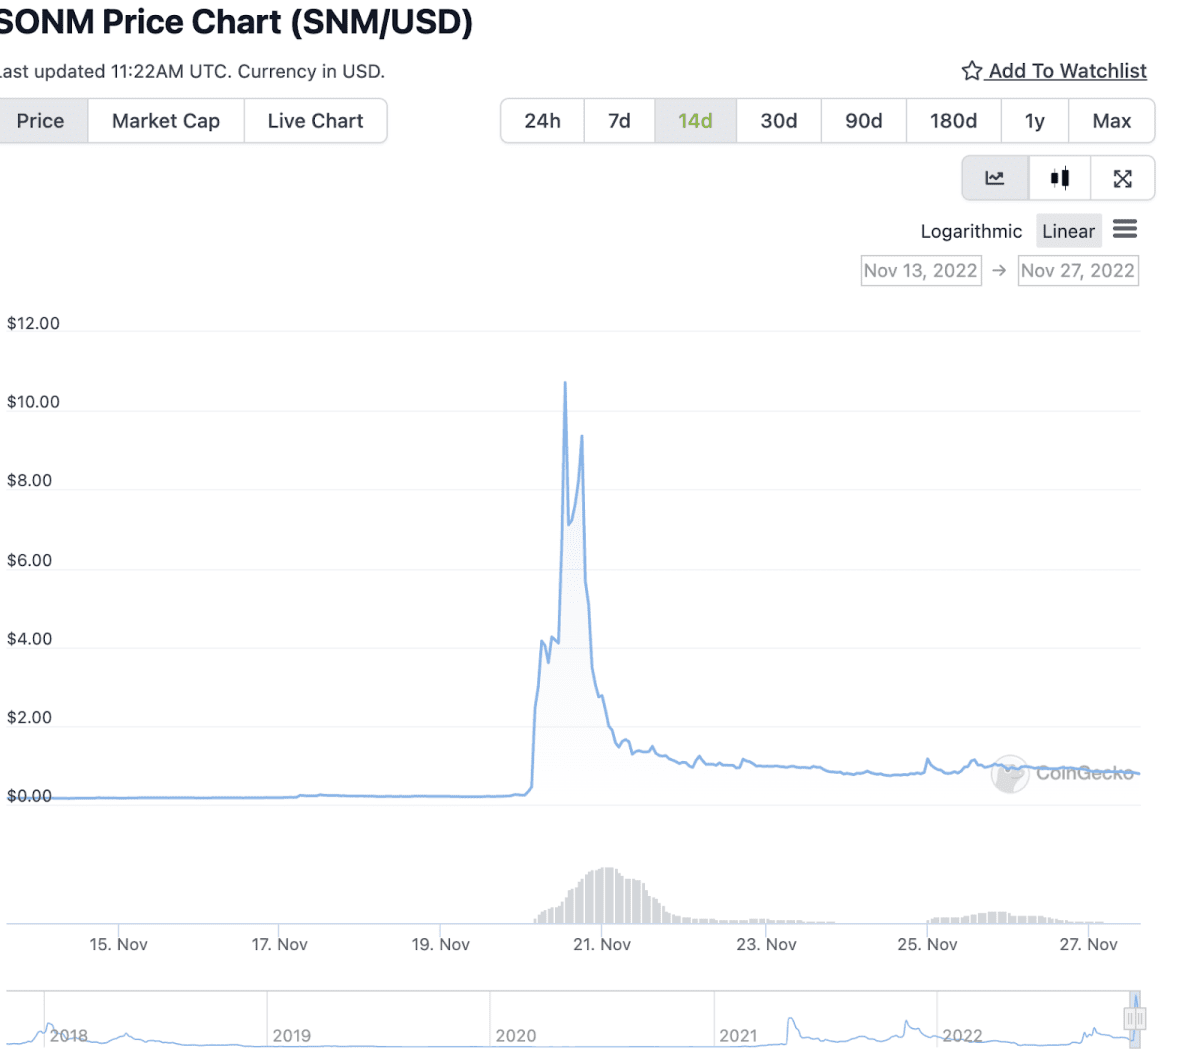The width and height of the screenshot is (1200, 1058).
Task: Click the range navigator slider handle
Action: pyautogui.click(x=1135, y=1019)
